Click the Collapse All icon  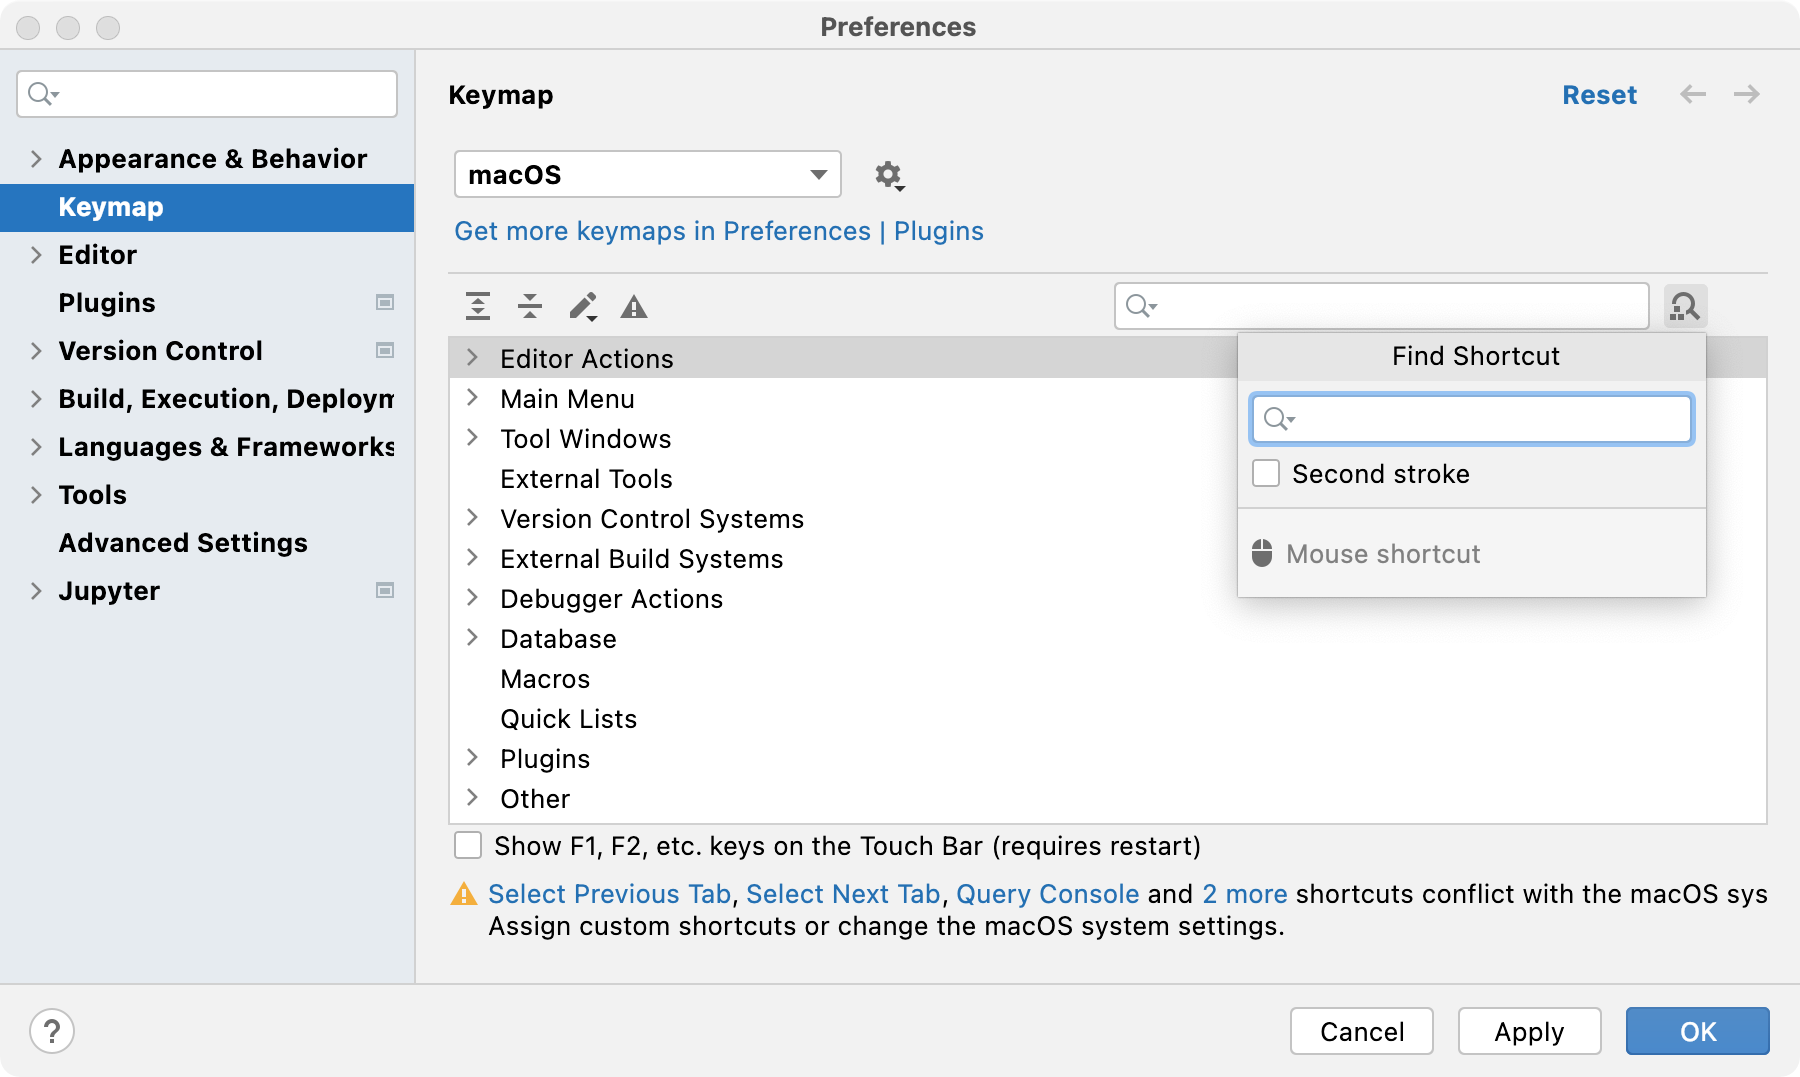click(530, 306)
